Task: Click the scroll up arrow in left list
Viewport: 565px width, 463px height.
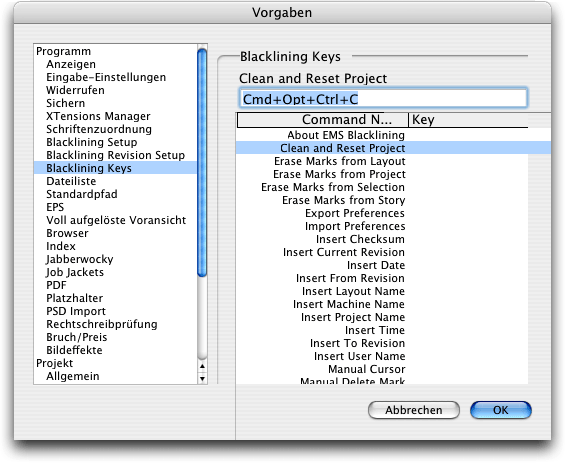Action: click(x=203, y=366)
